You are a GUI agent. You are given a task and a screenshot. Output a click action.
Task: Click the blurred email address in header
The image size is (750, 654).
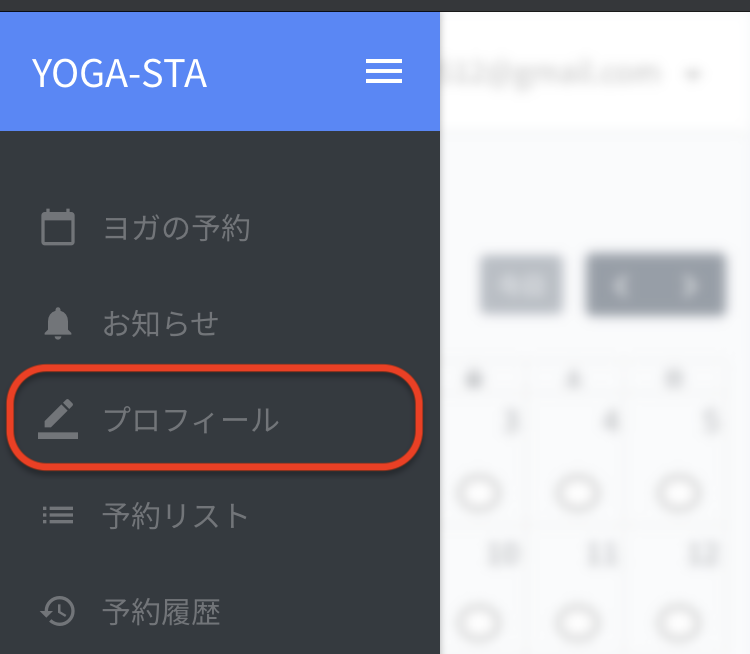[x=552, y=74]
